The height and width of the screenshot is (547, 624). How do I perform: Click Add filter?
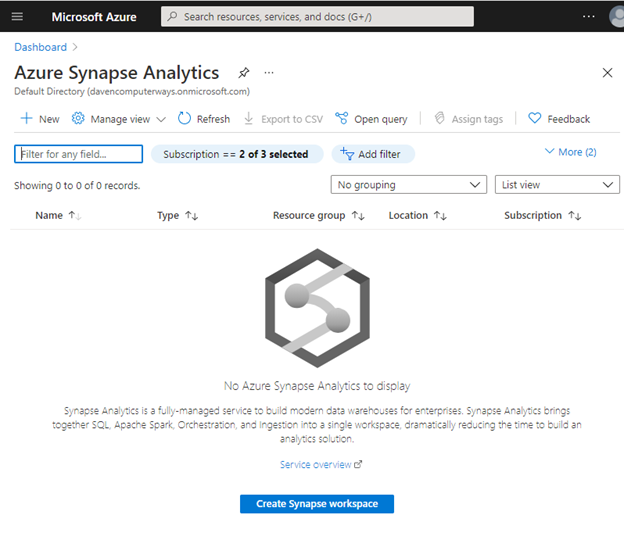click(x=373, y=154)
